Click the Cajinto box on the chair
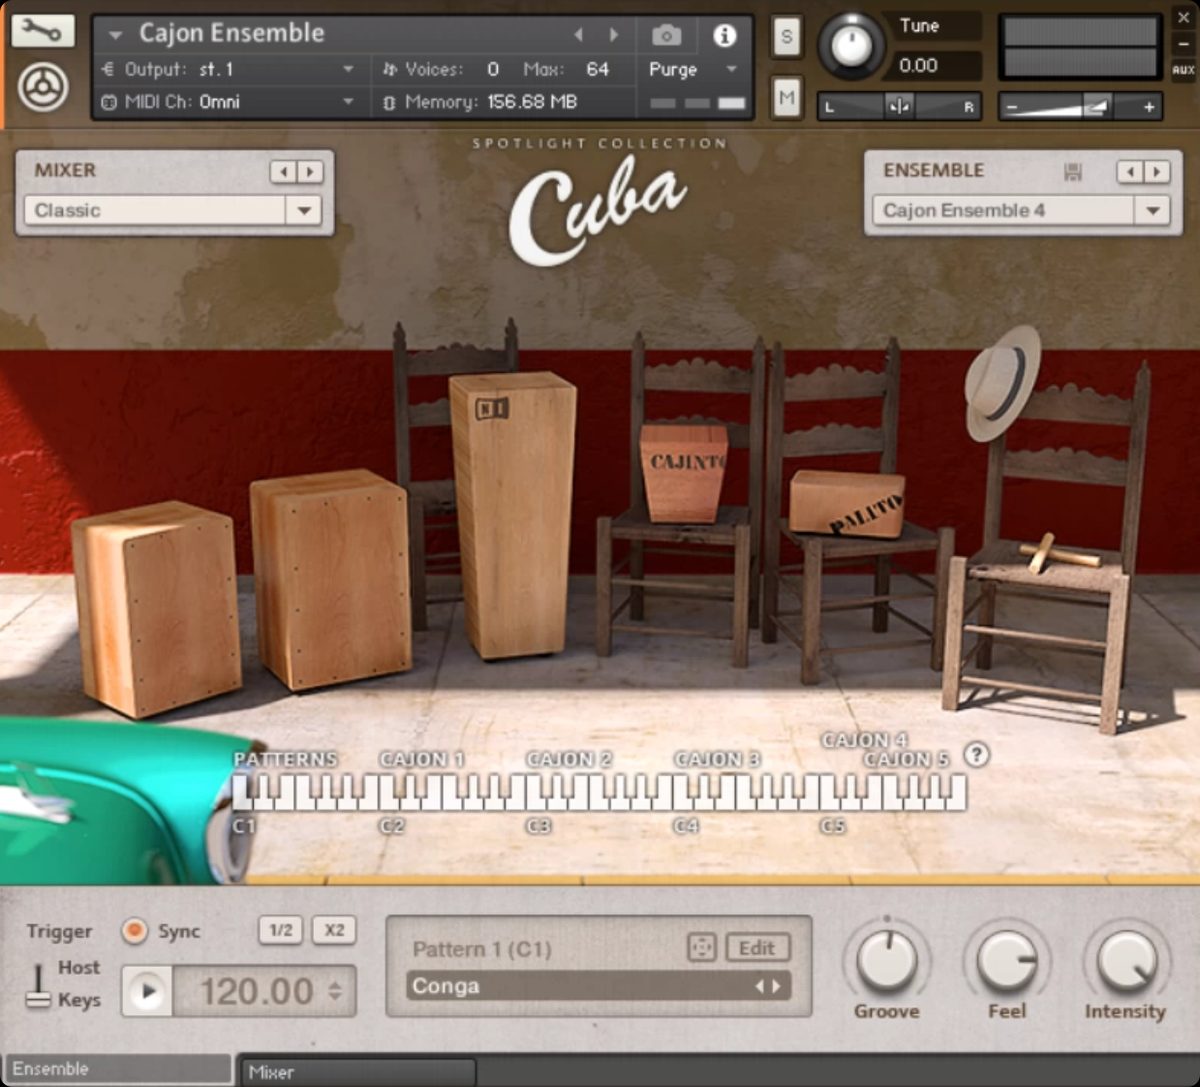This screenshot has width=1200, height=1087. click(683, 472)
